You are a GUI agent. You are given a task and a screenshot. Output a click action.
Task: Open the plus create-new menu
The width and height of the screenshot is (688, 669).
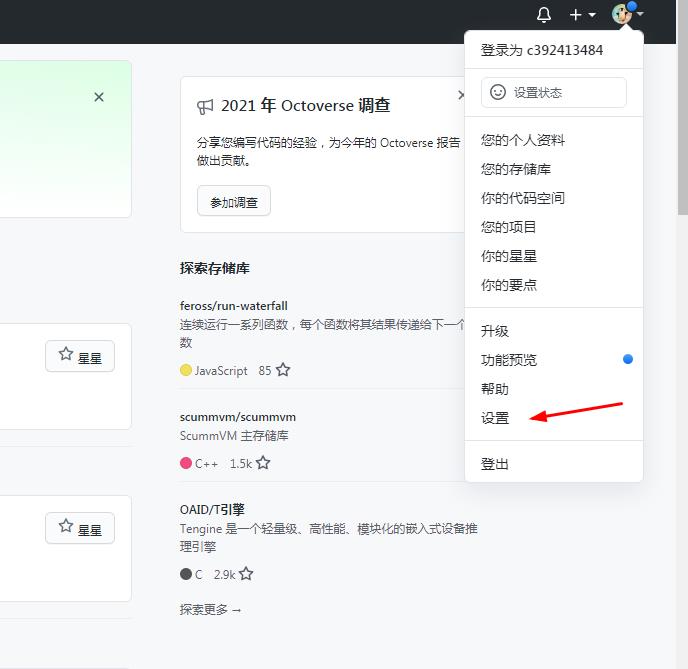(582, 15)
